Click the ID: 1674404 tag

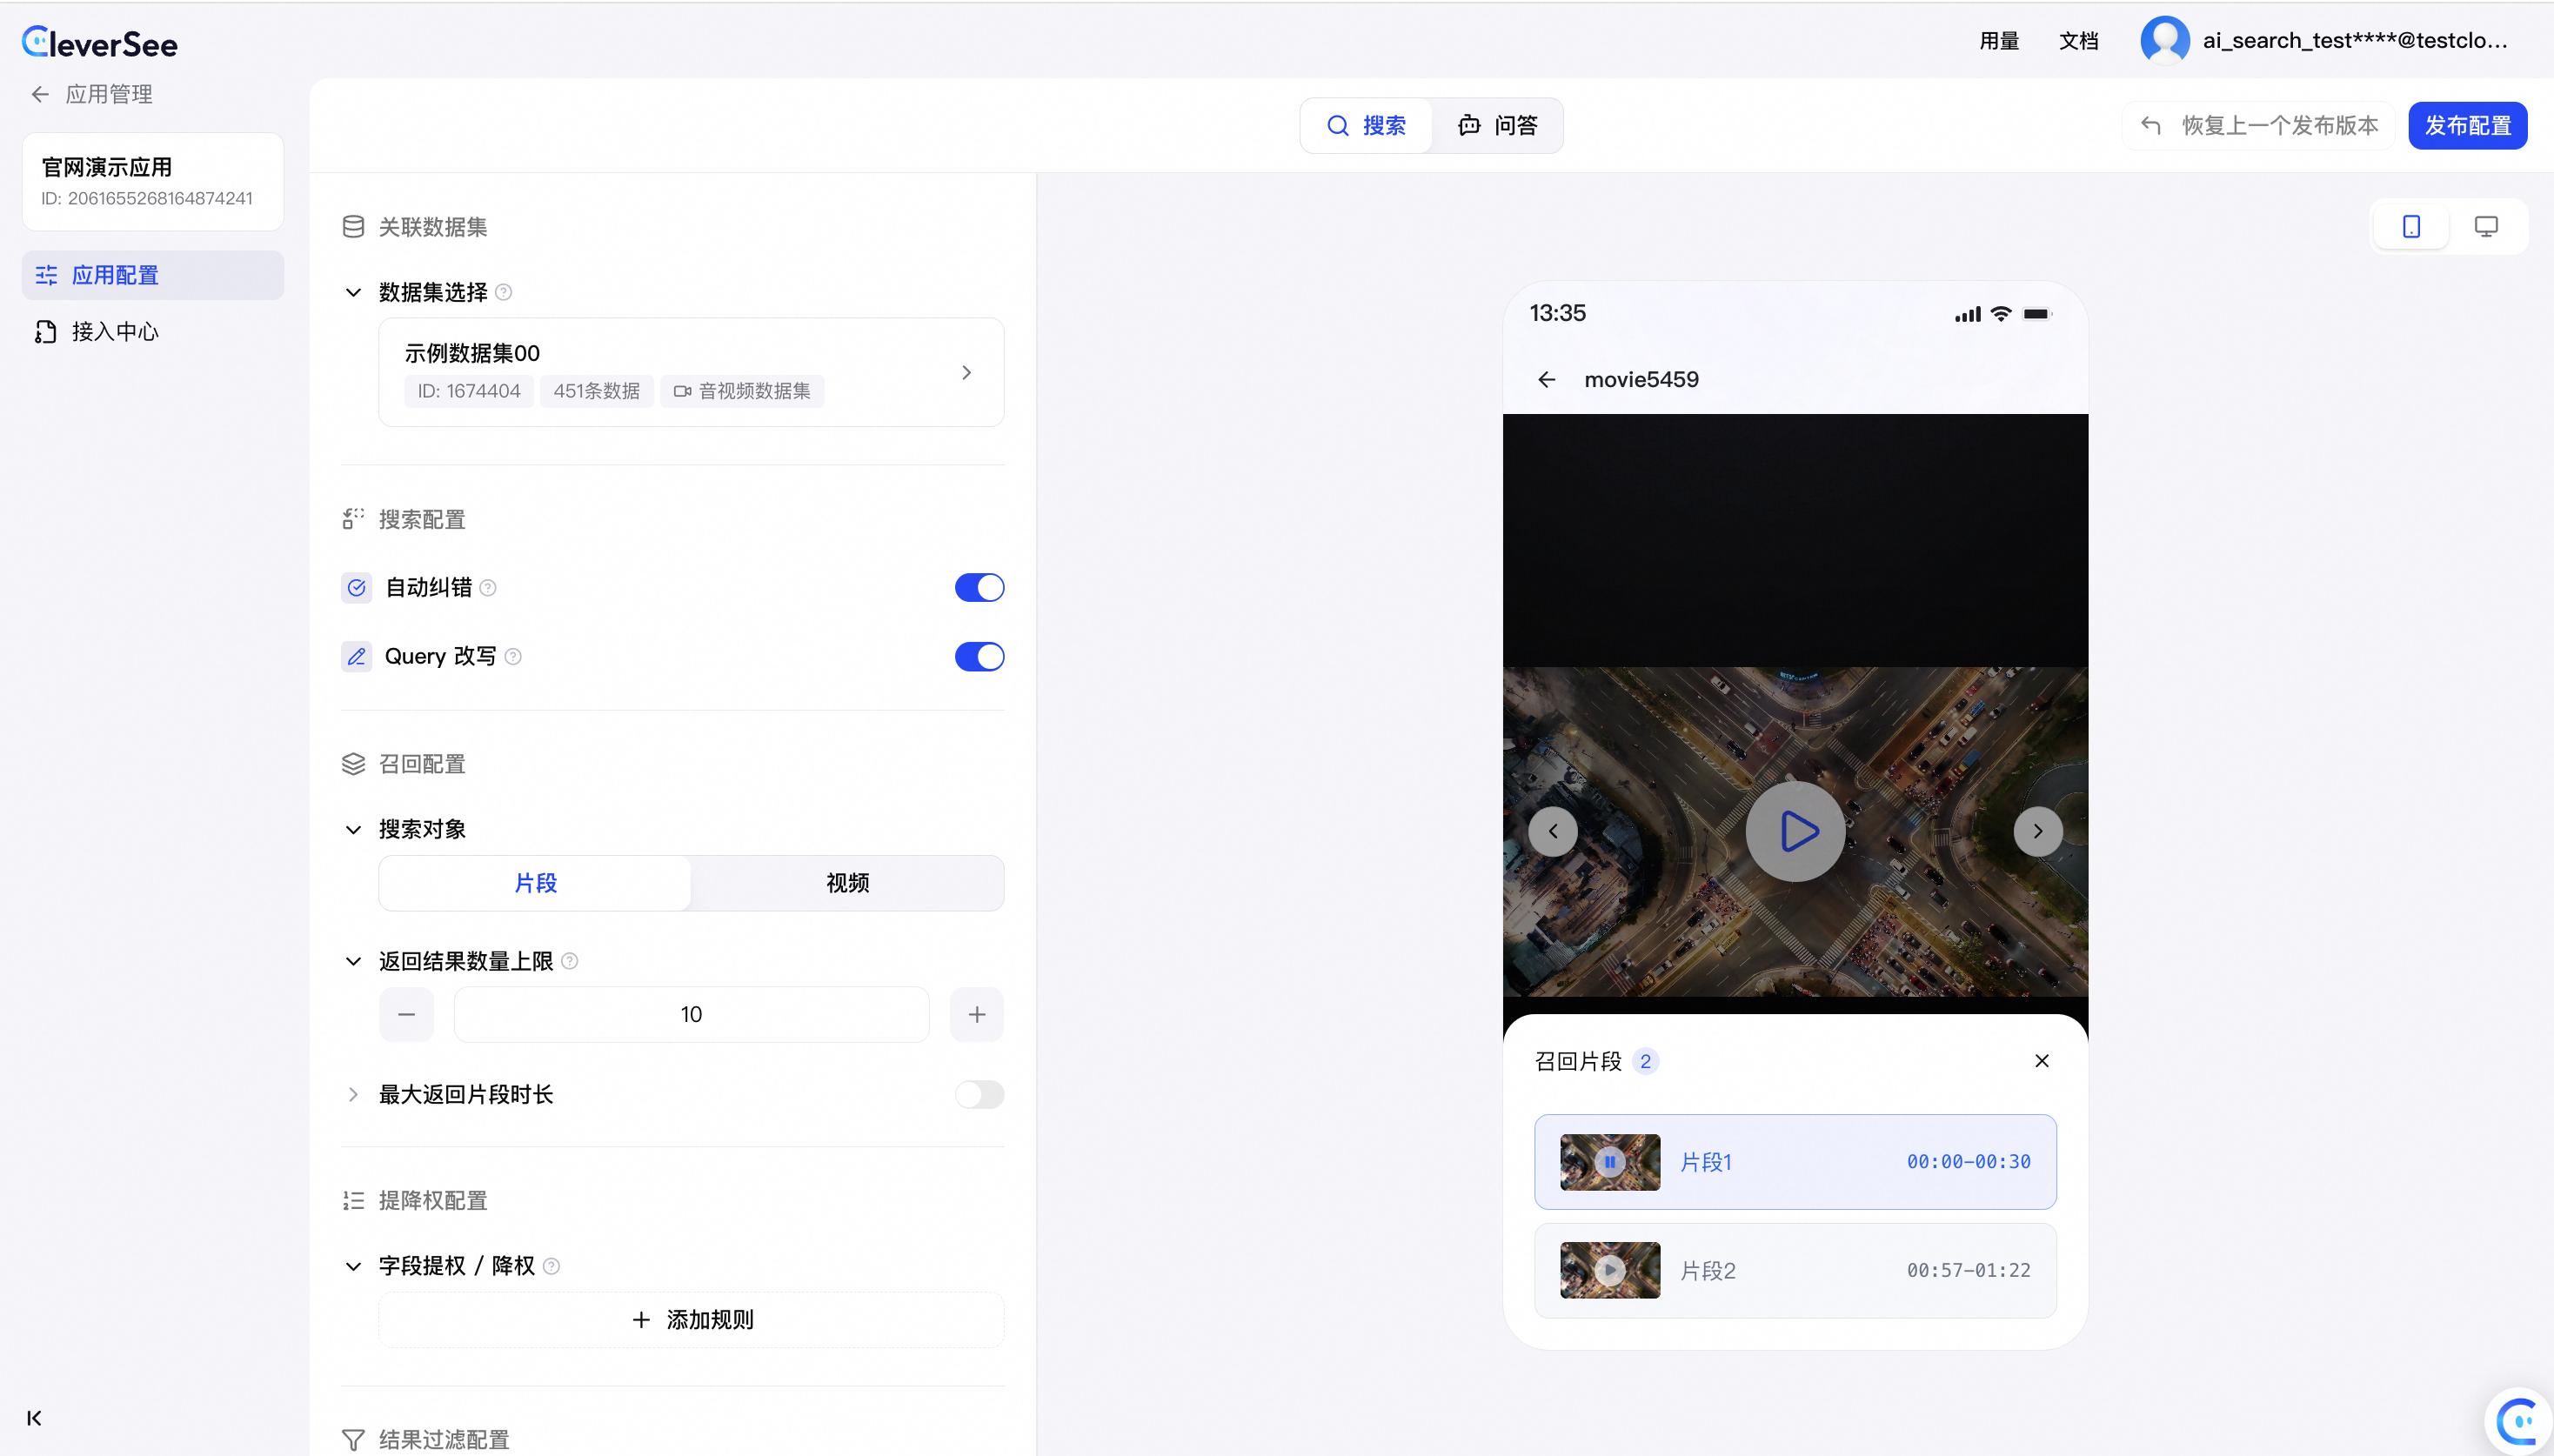click(x=469, y=391)
